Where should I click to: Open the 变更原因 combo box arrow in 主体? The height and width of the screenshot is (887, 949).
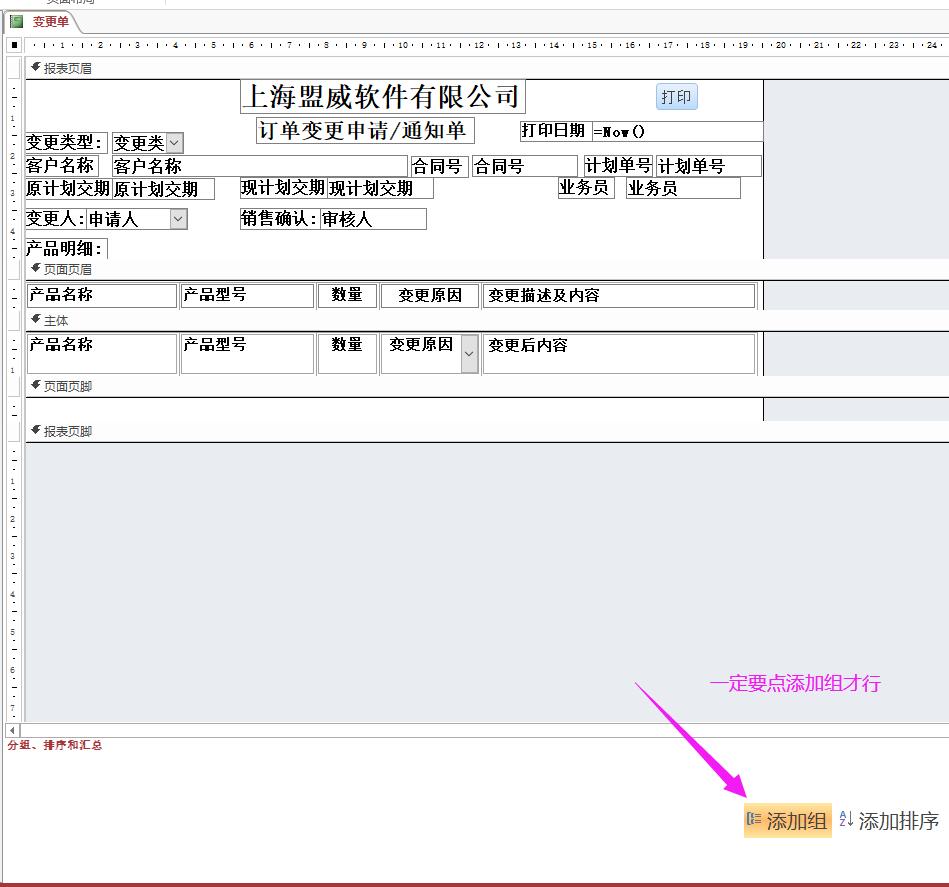(x=470, y=353)
